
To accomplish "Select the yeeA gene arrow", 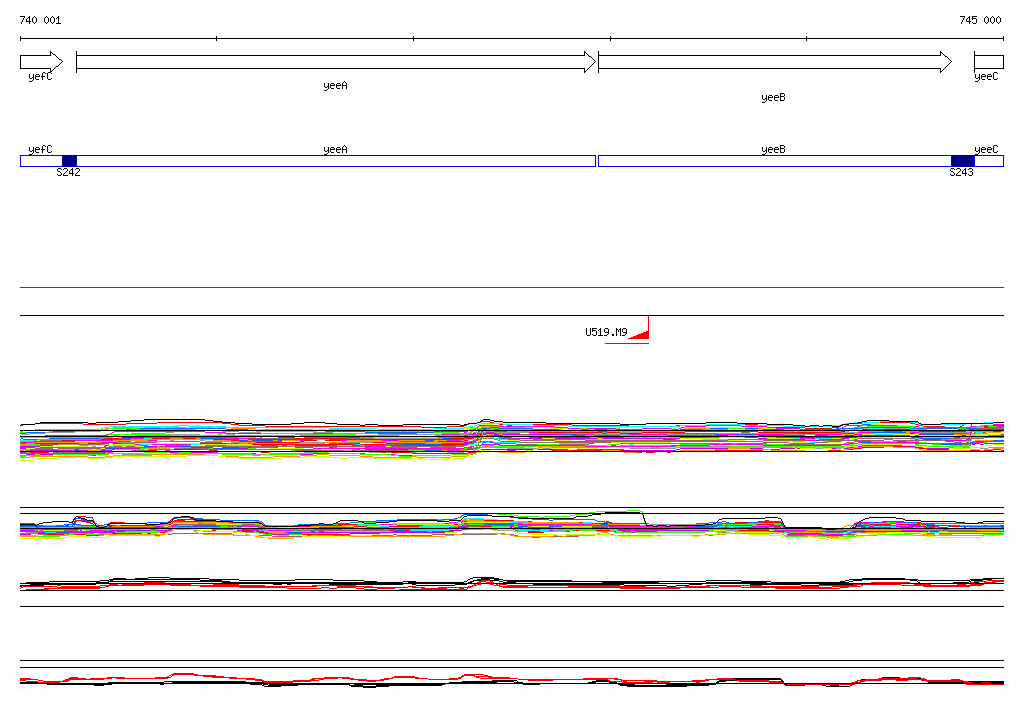I will [336, 62].
